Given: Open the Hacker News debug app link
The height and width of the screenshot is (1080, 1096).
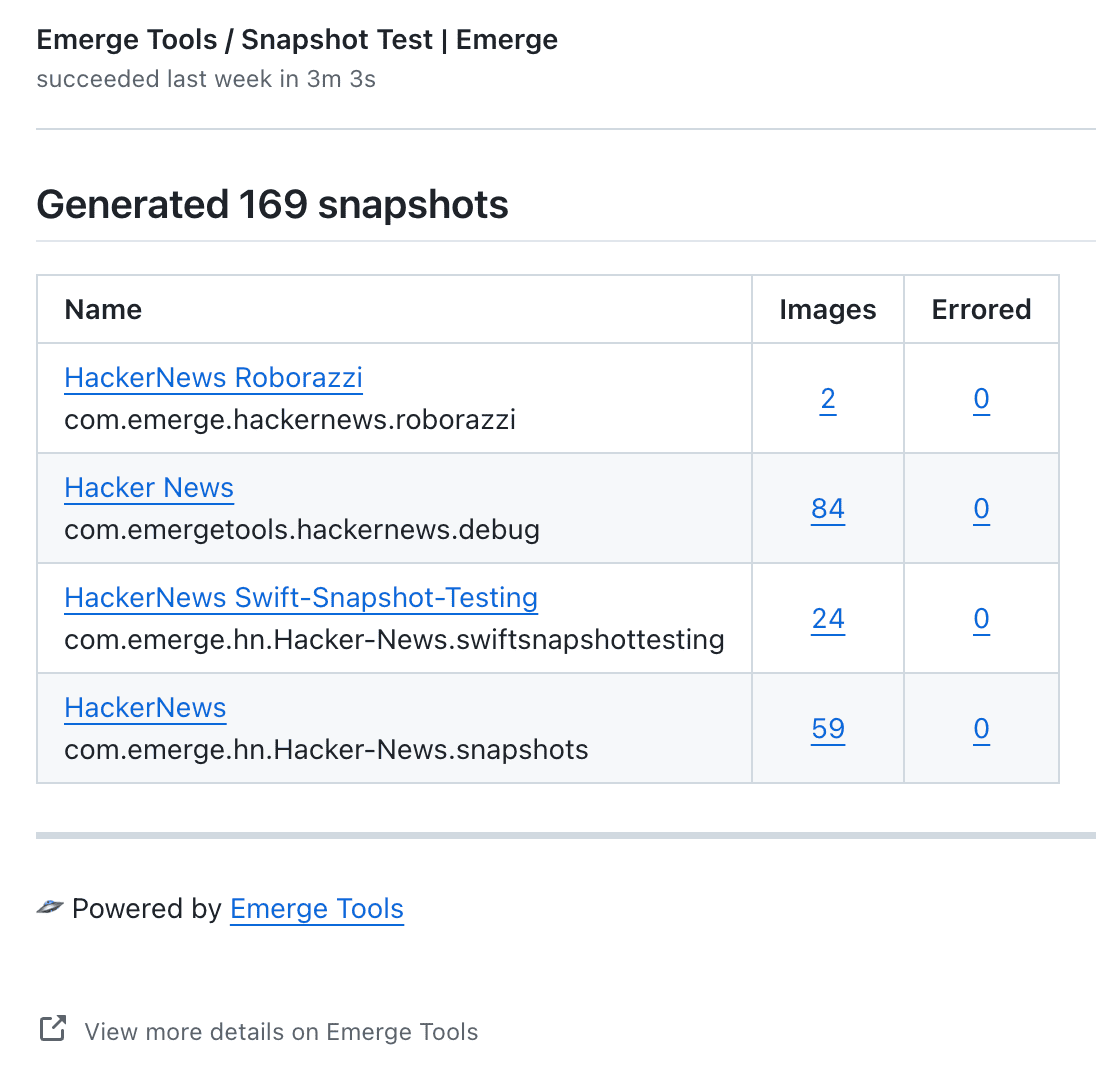Looking at the screenshot, I should pos(148,488).
